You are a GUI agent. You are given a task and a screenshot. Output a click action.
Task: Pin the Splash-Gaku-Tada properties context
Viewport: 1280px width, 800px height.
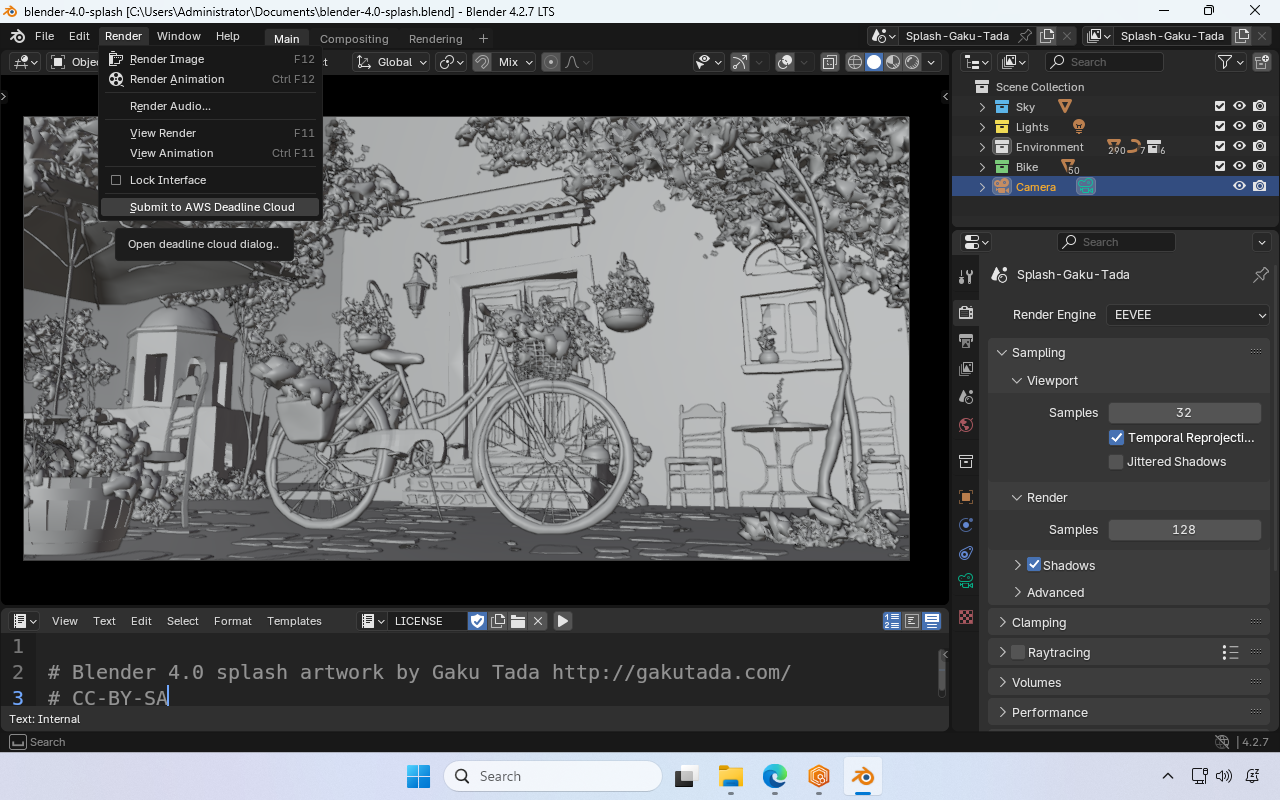tap(1261, 274)
